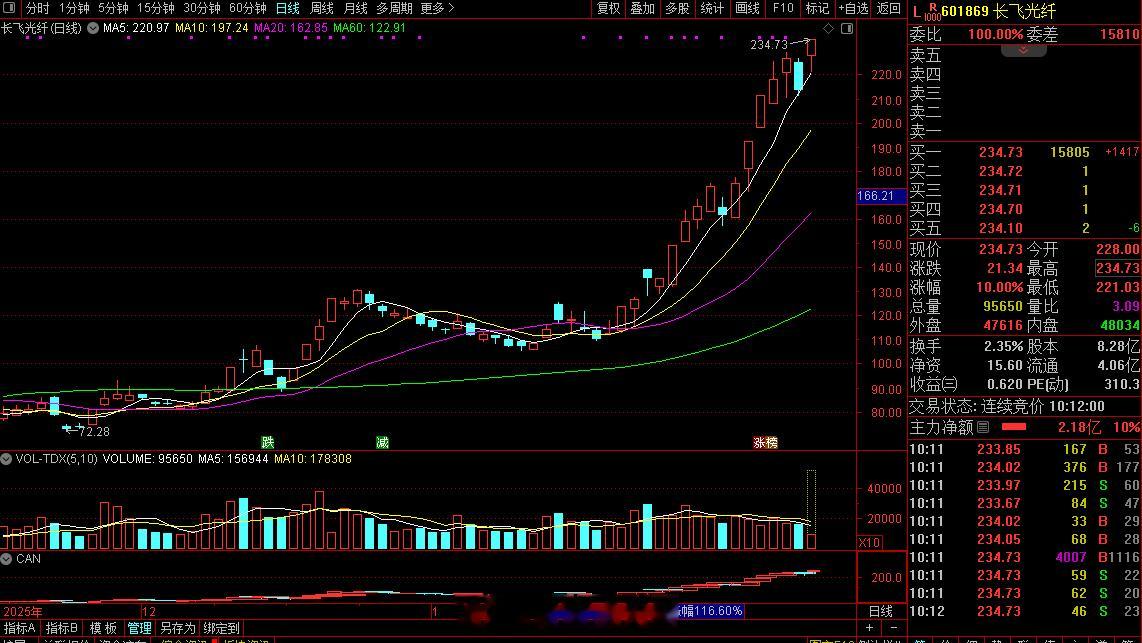Click the 振幅116.60% range label
This screenshot has height=643, width=1142.
pyautogui.click(x=710, y=611)
